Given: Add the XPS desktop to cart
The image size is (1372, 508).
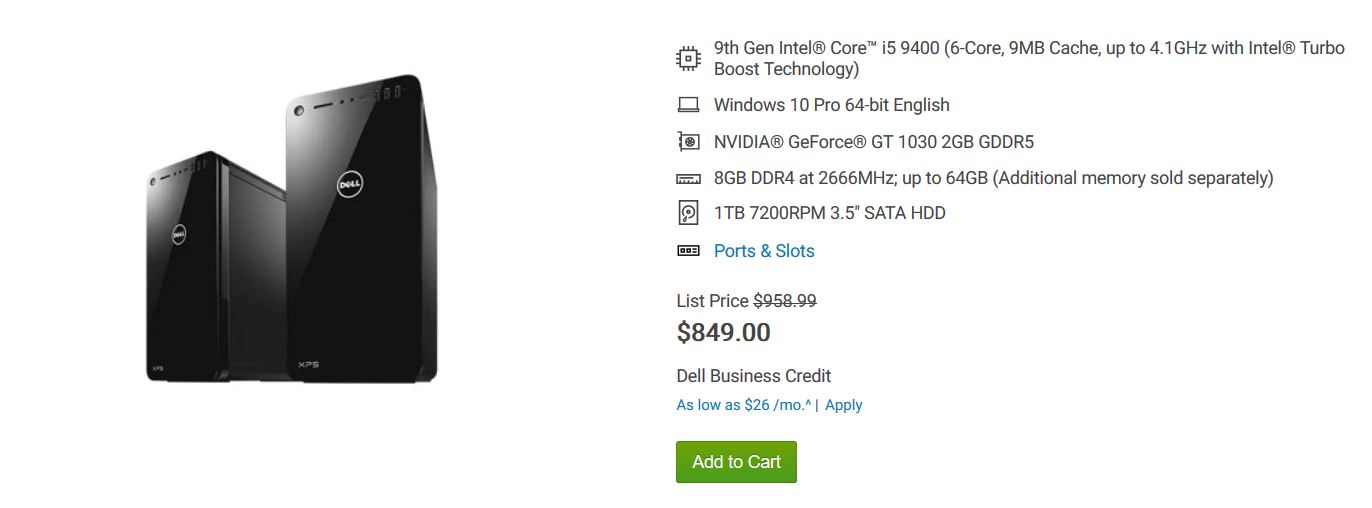Looking at the screenshot, I should tap(736, 462).
